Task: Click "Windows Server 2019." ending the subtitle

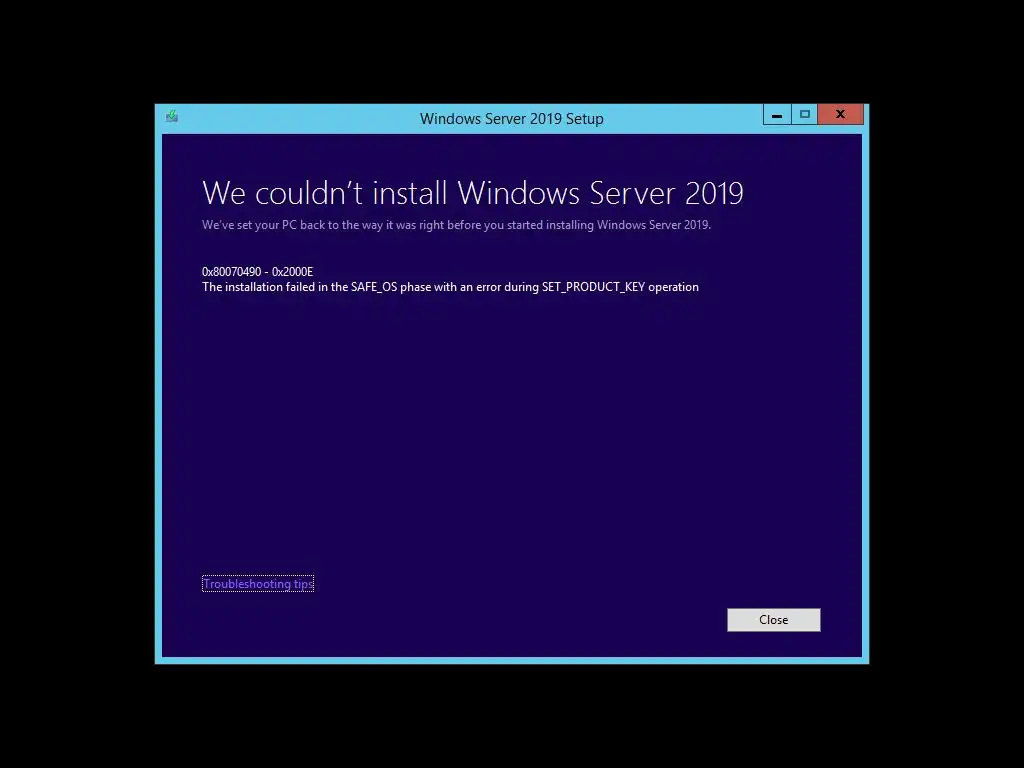Action: 654,225
